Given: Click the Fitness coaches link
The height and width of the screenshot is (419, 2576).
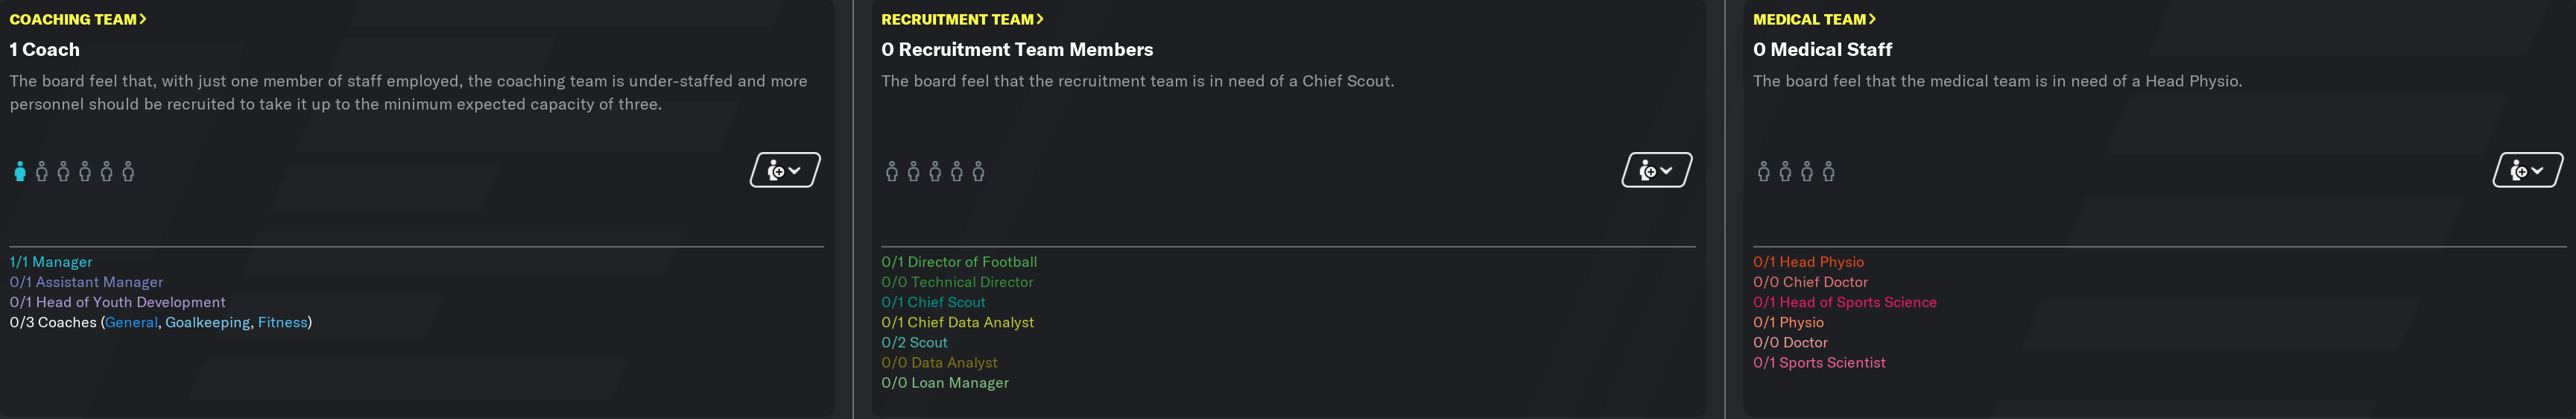Looking at the screenshot, I should (282, 322).
